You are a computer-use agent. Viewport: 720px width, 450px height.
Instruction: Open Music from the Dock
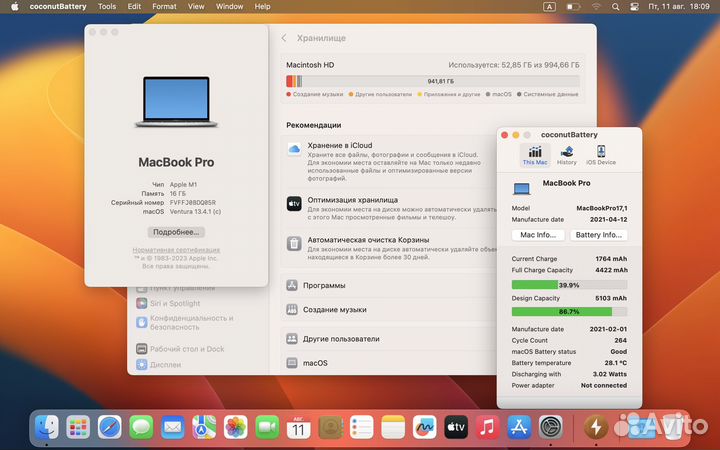coord(487,428)
